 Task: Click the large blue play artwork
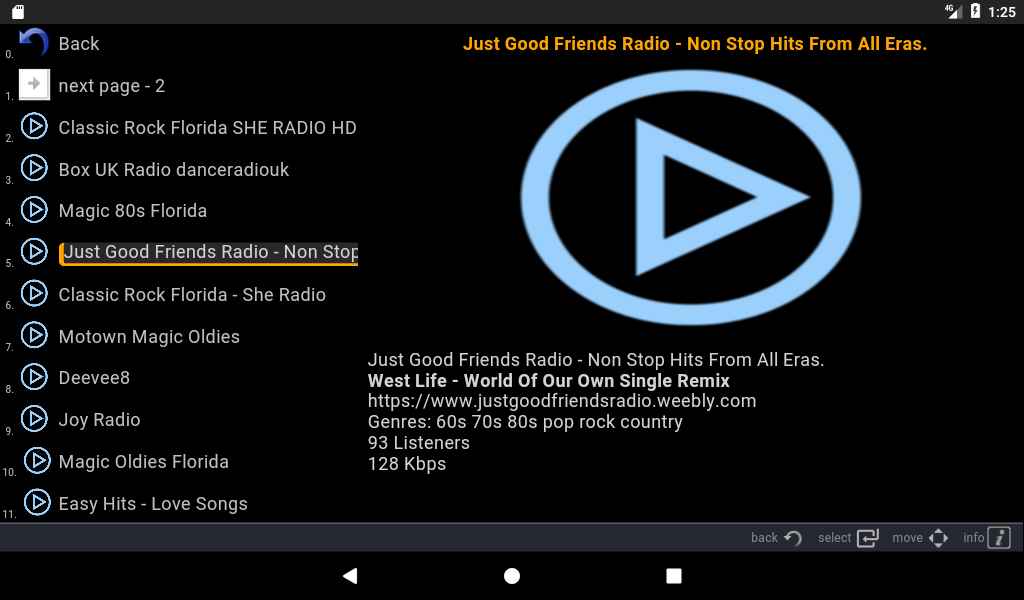(x=691, y=197)
